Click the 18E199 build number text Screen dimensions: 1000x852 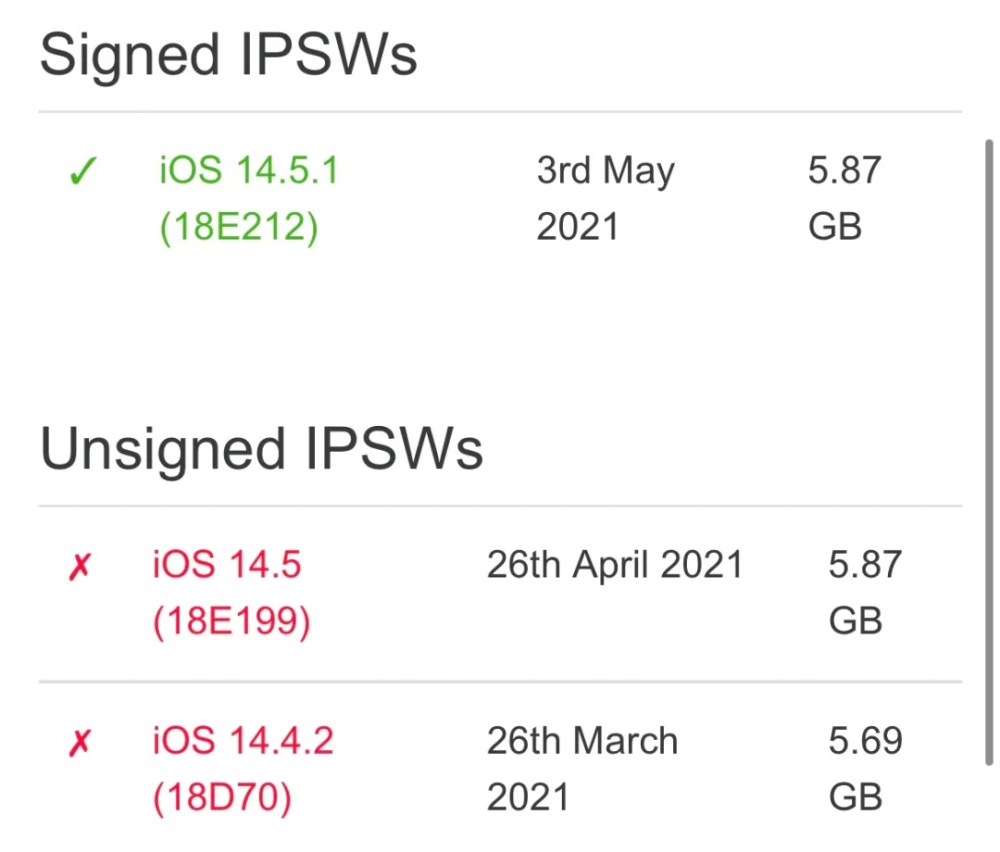tap(232, 621)
